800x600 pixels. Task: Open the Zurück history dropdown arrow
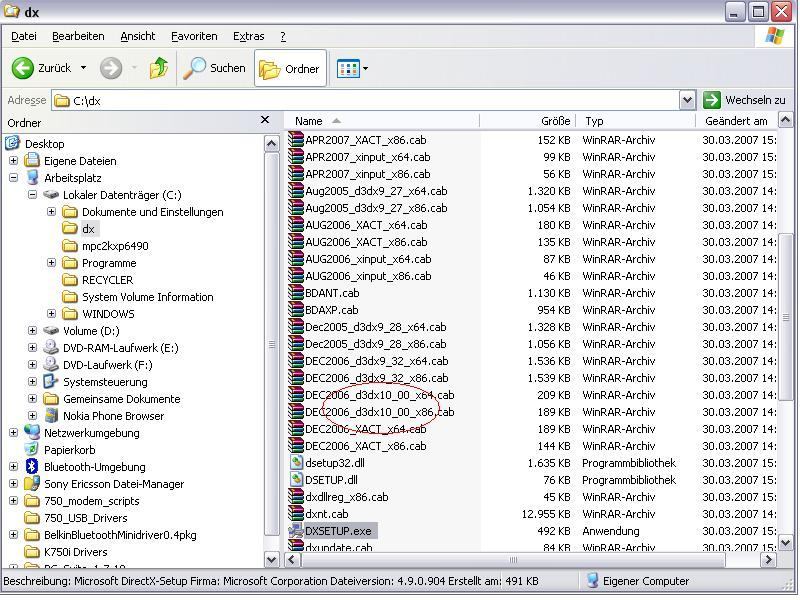click(x=83, y=68)
